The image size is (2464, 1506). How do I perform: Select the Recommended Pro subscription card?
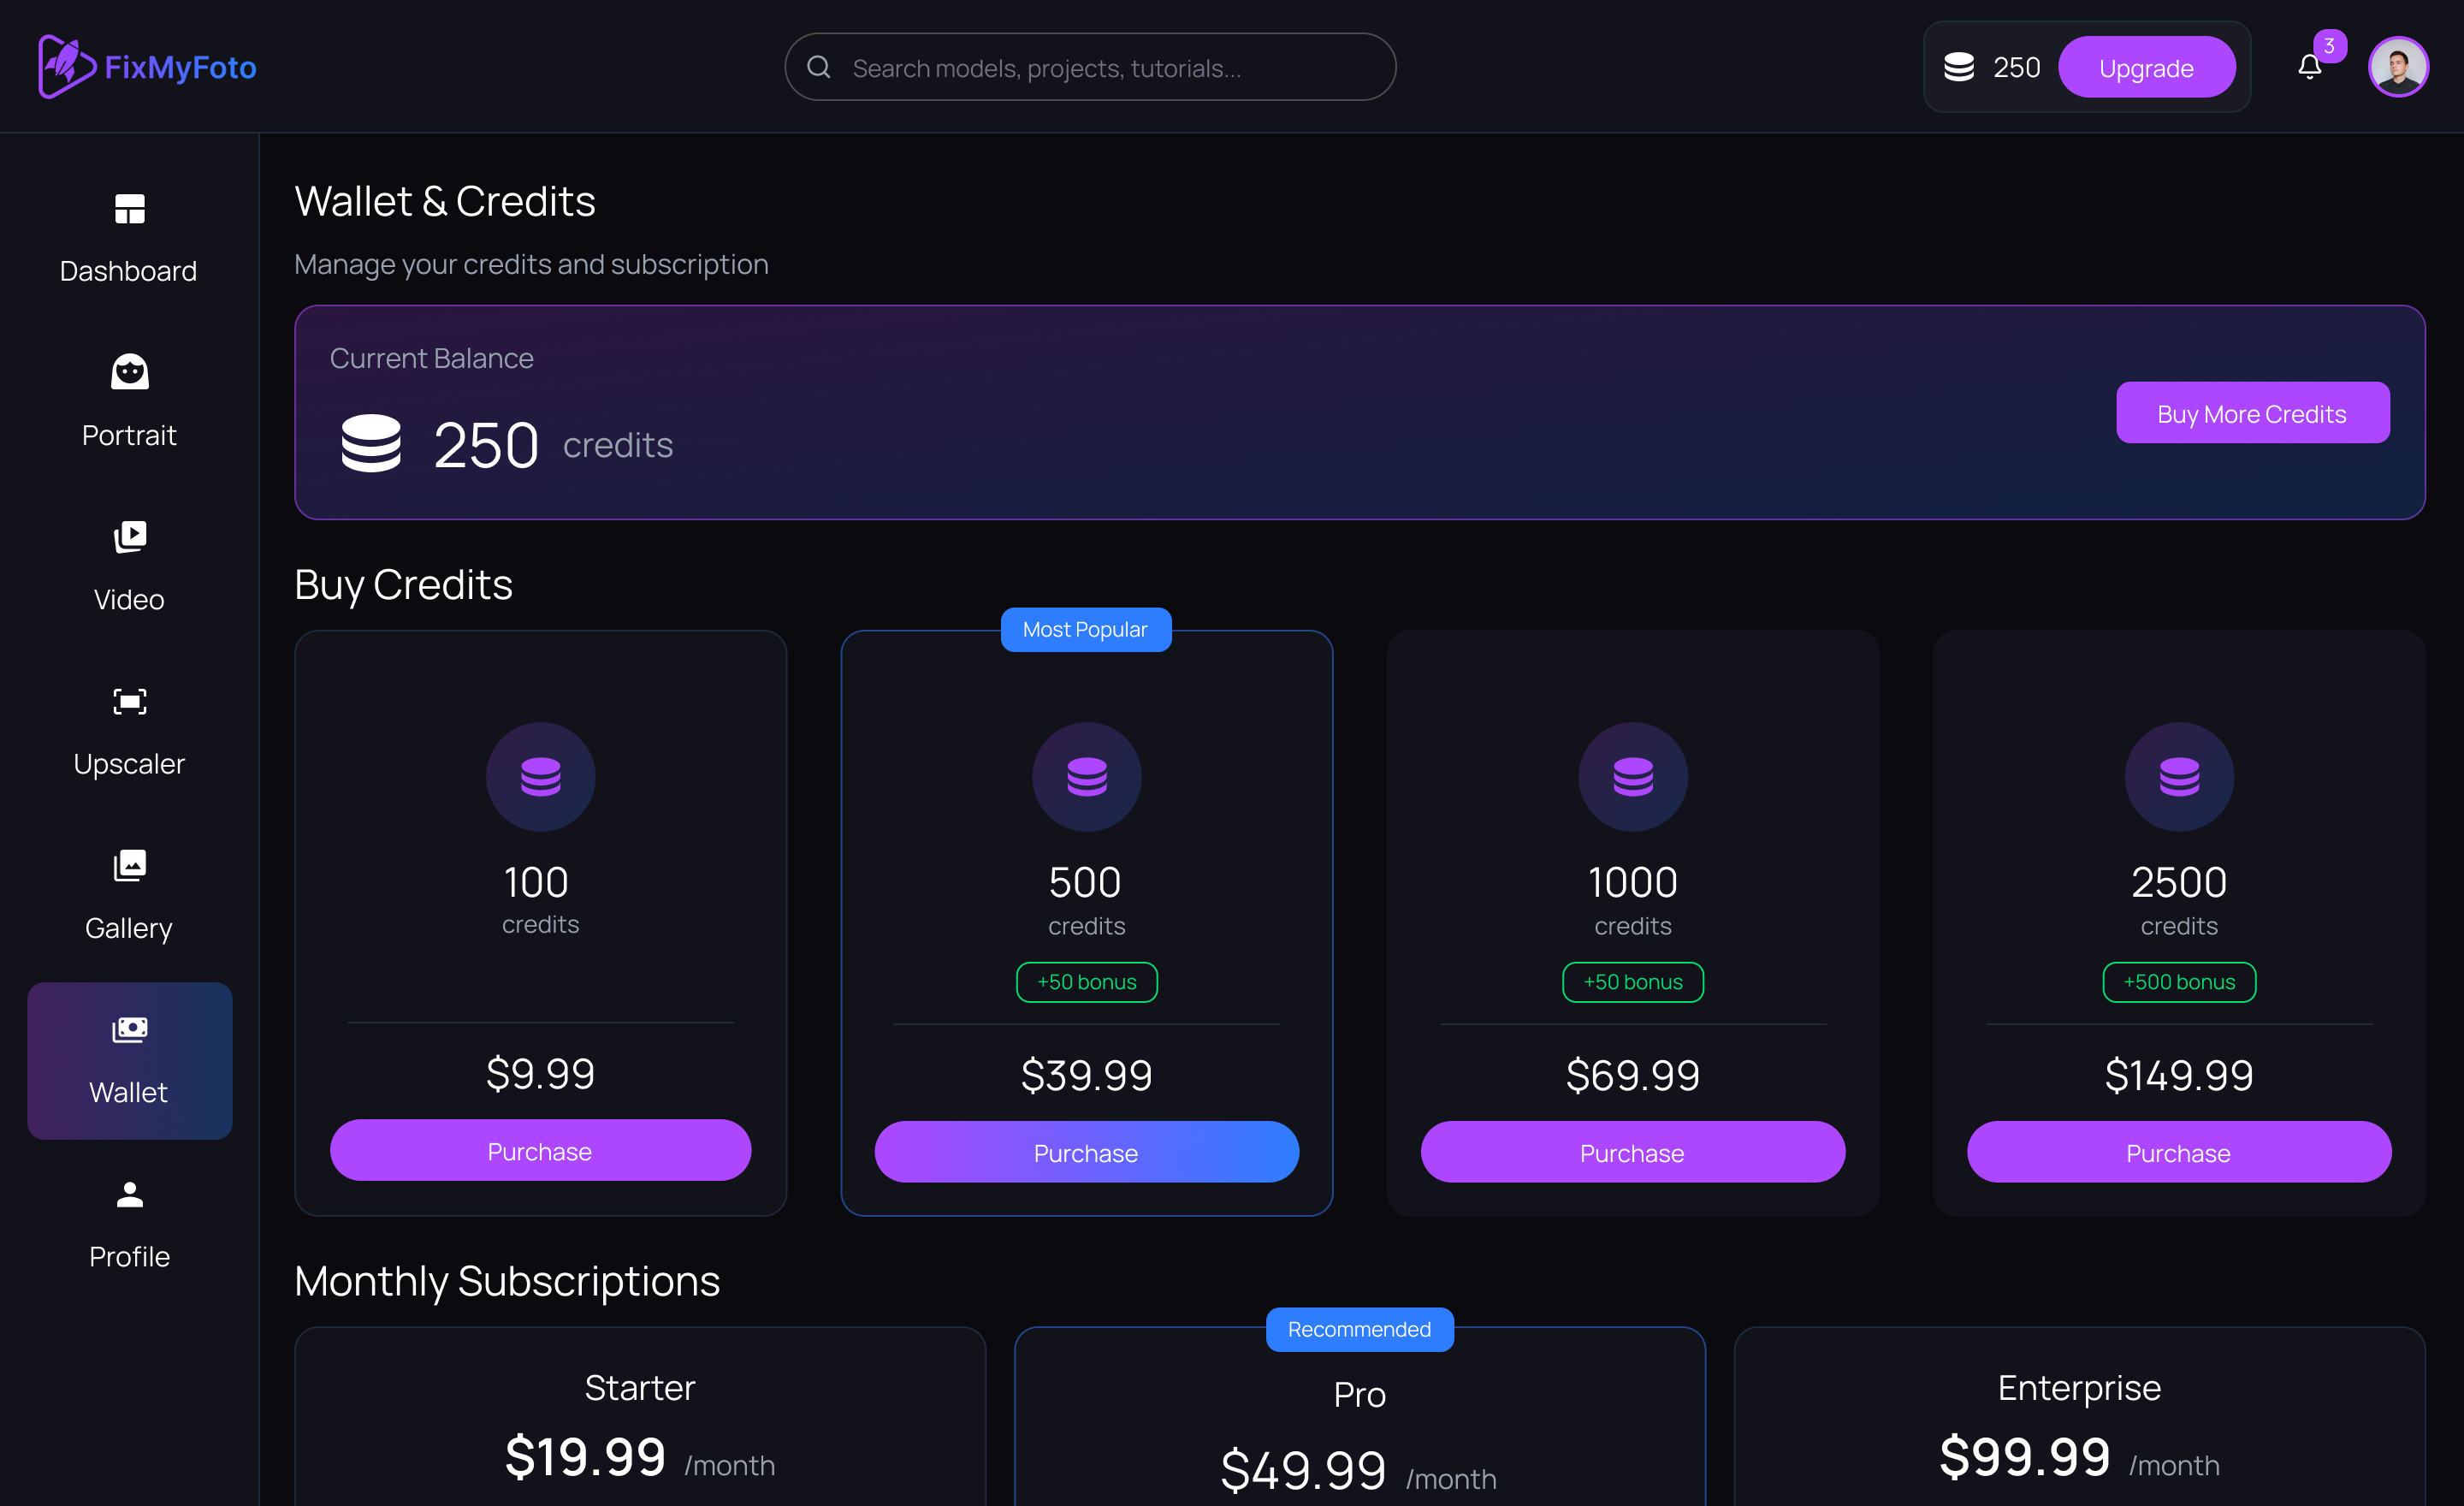tap(1359, 1416)
